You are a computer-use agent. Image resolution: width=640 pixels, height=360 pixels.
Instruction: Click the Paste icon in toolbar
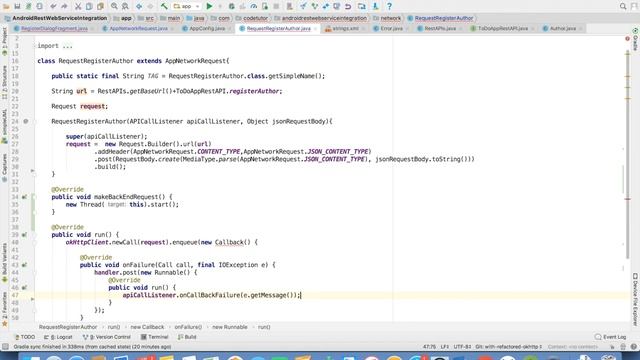(x=100, y=6)
